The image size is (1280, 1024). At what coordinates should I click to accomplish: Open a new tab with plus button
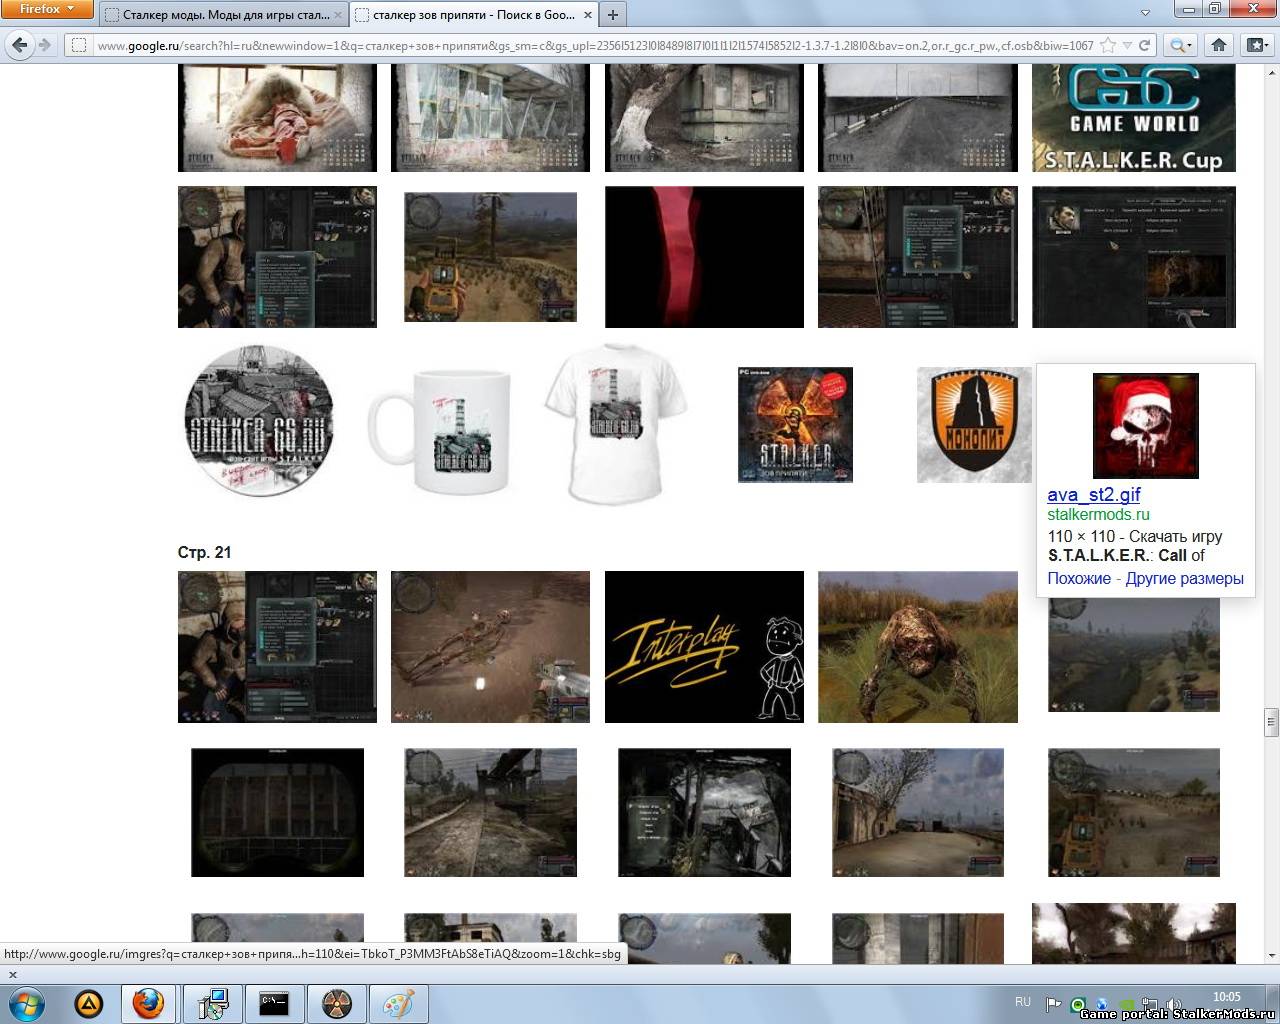[x=612, y=14]
